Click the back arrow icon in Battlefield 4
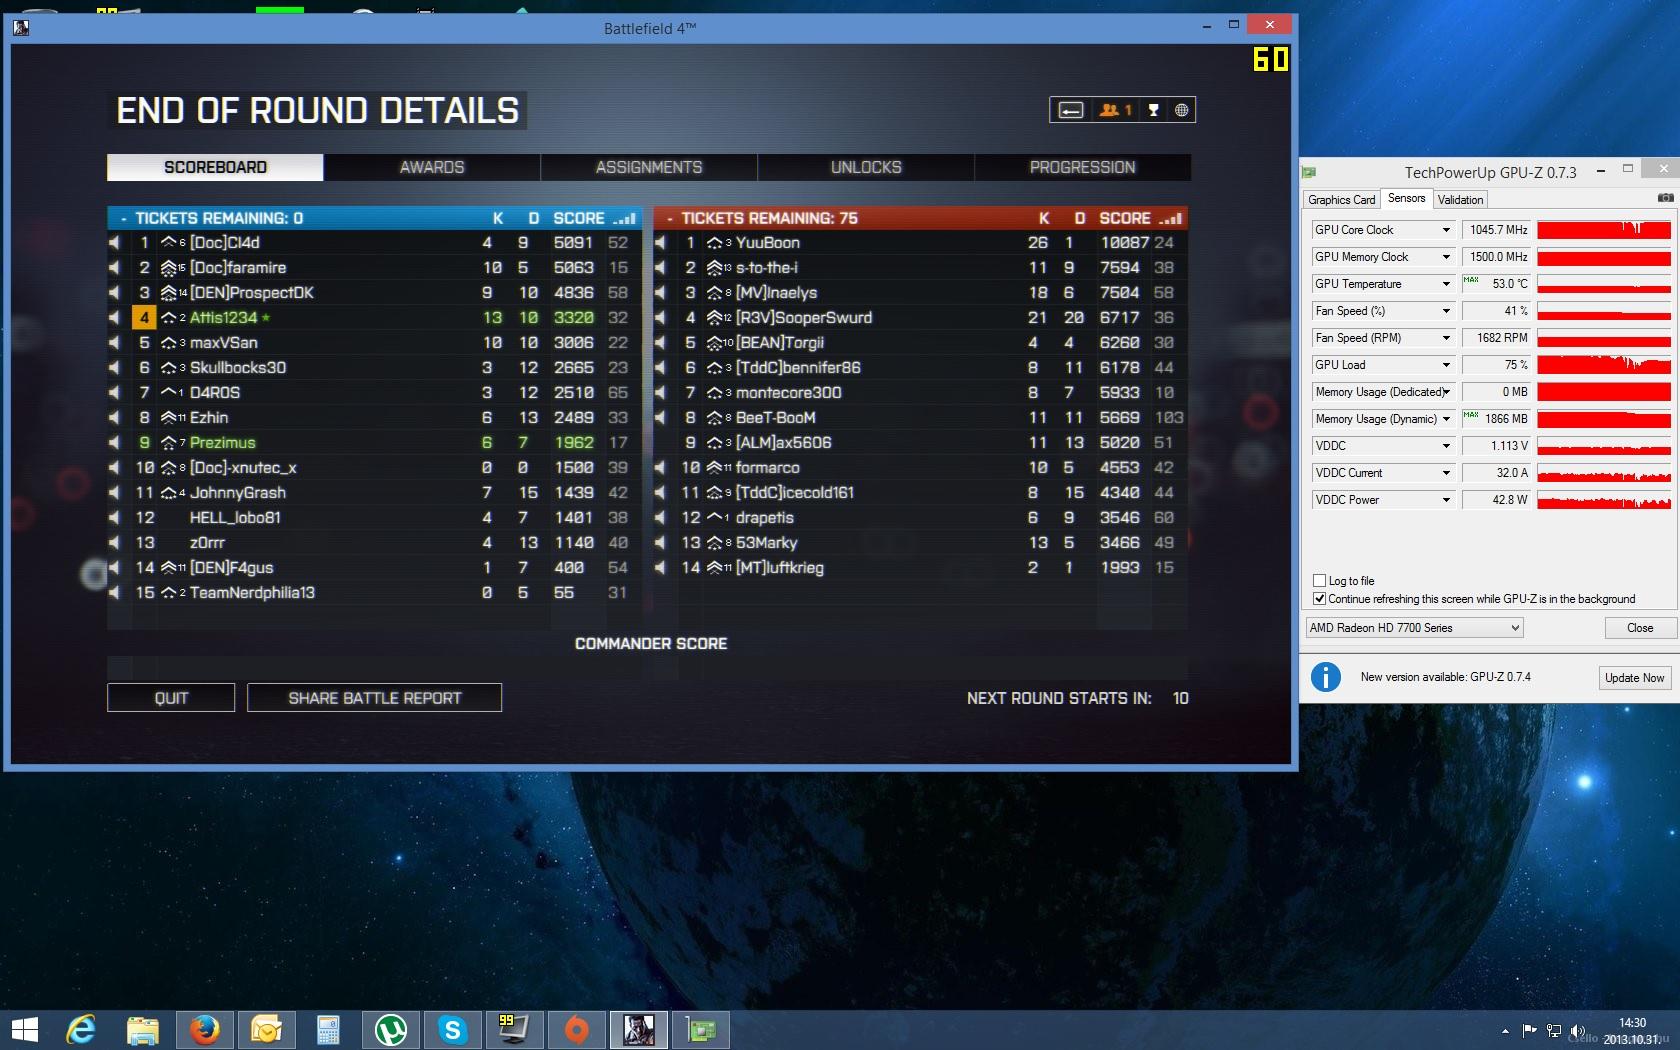The image size is (1680, 1050). tap(1071, 110)
